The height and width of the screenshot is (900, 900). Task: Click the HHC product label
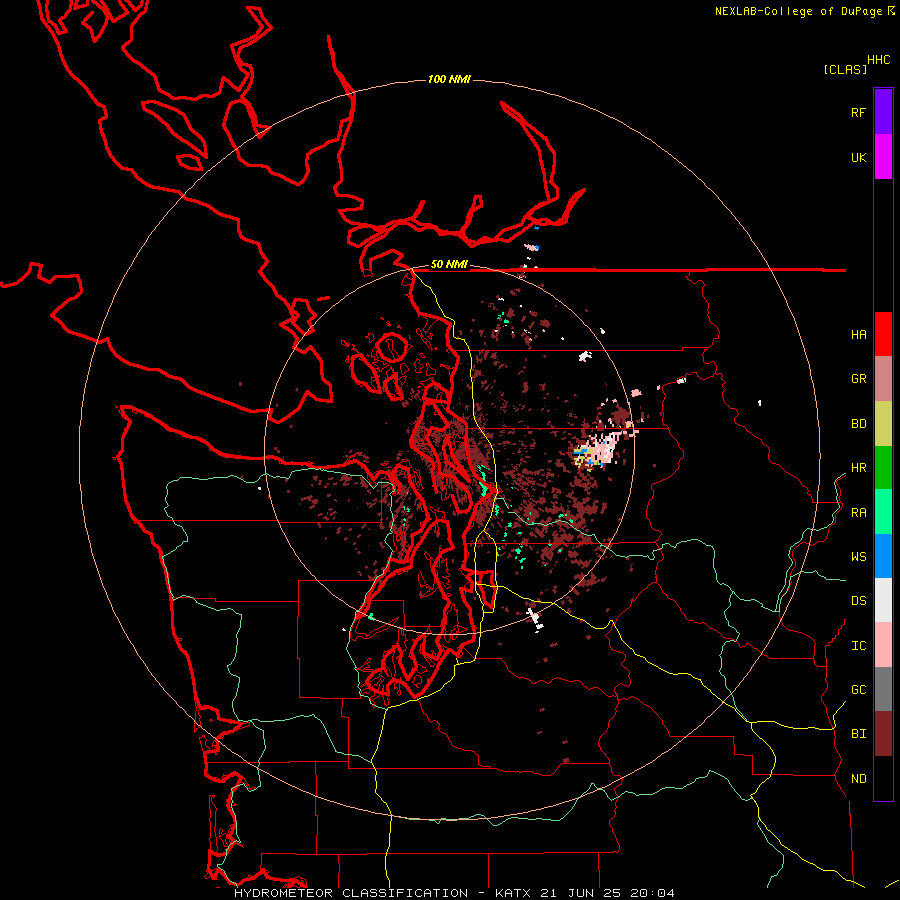point(878,60)
